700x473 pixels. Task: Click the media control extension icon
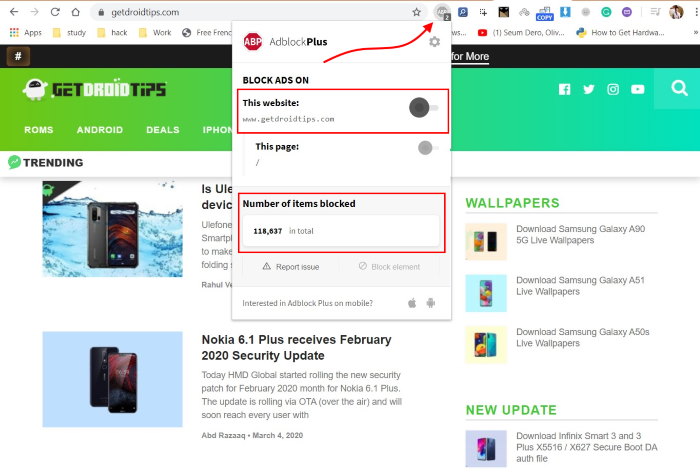pos(655,12)
